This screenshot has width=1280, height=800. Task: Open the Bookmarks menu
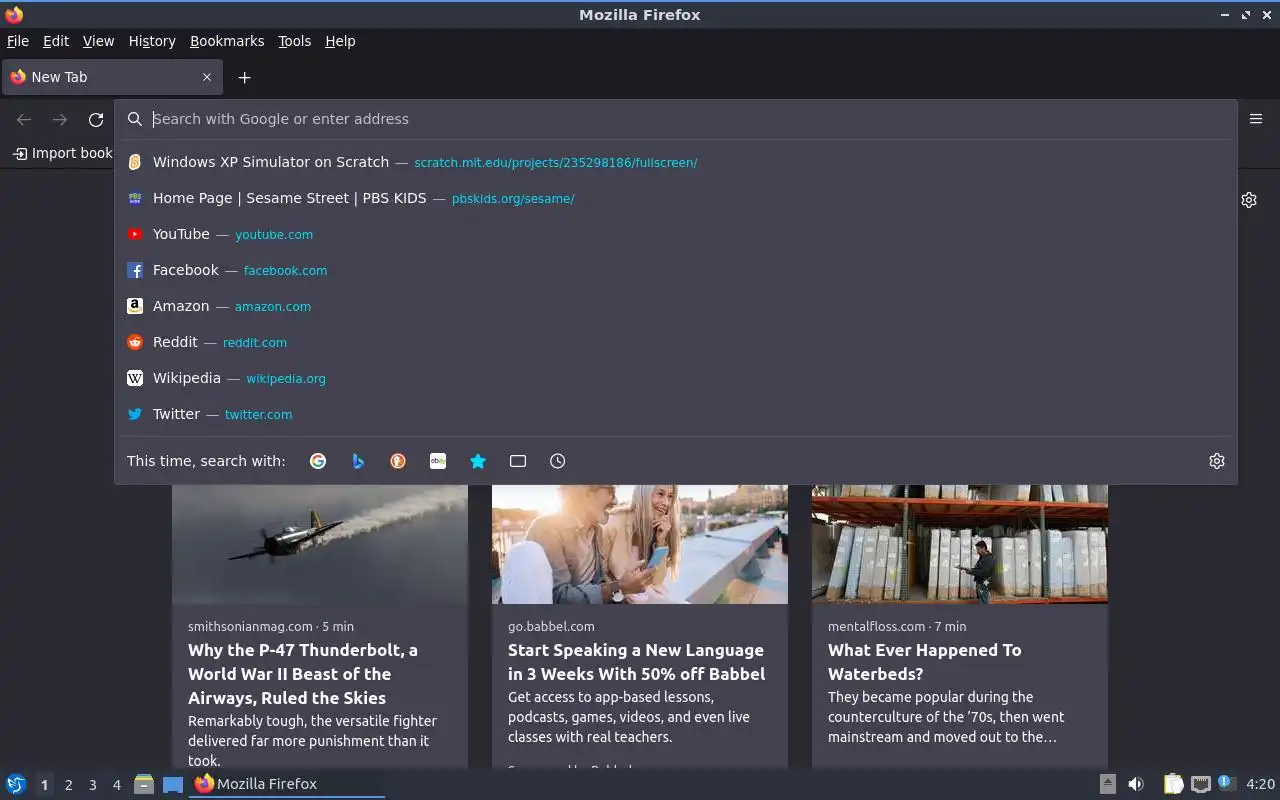click(x=227, y=41)
